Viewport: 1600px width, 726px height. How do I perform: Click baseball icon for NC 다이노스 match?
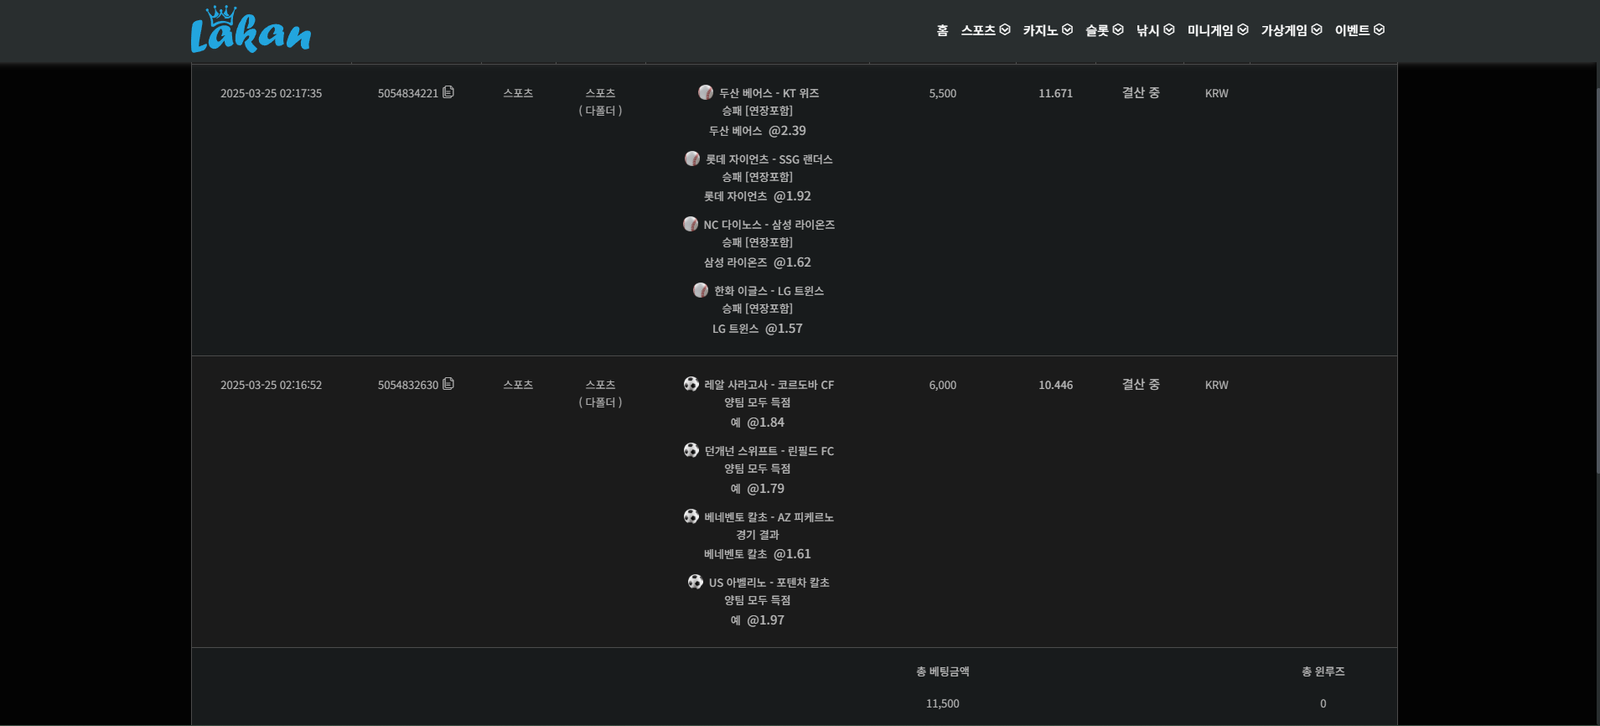point(690,224)
